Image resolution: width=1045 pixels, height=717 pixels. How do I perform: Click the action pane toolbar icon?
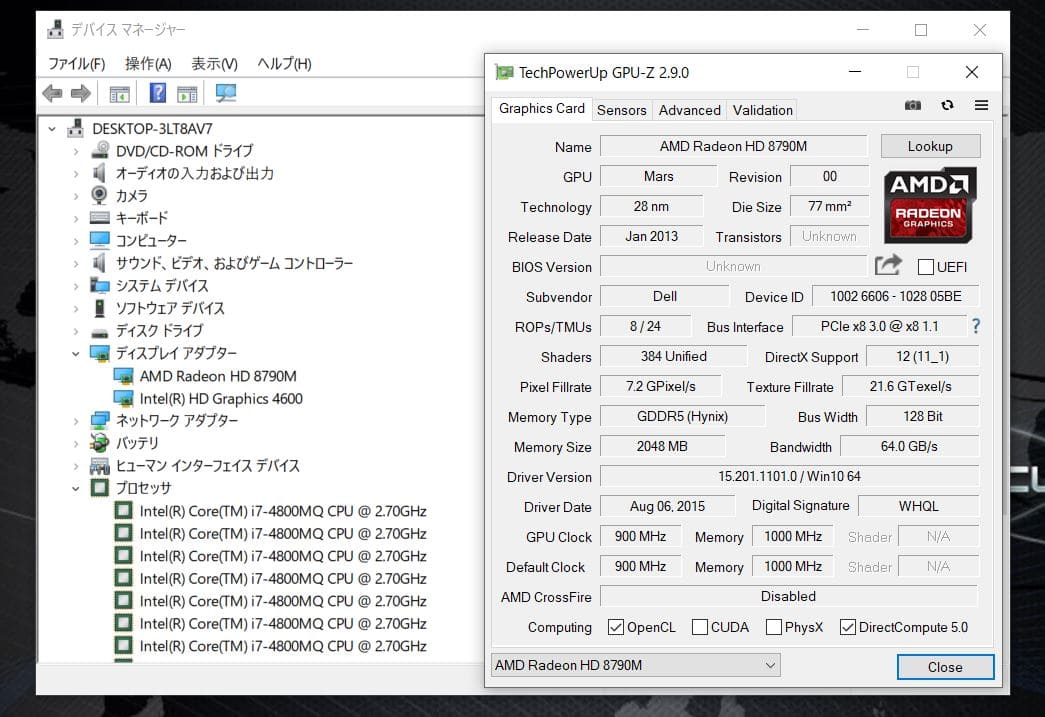(187, 94)
